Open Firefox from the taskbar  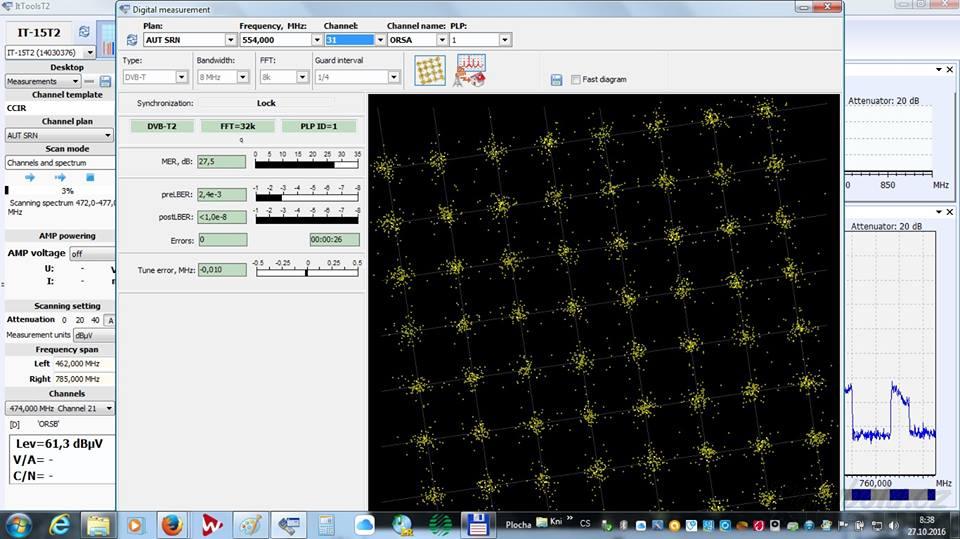coord(172,526)
